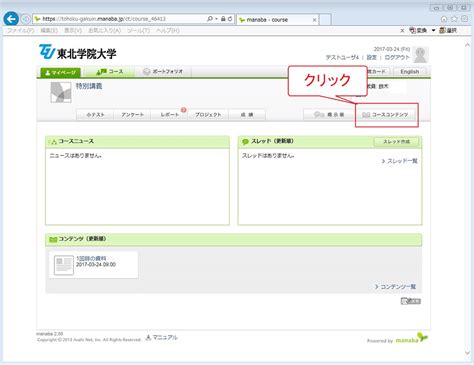Open the browser home icon

click(x=444, y=19)
